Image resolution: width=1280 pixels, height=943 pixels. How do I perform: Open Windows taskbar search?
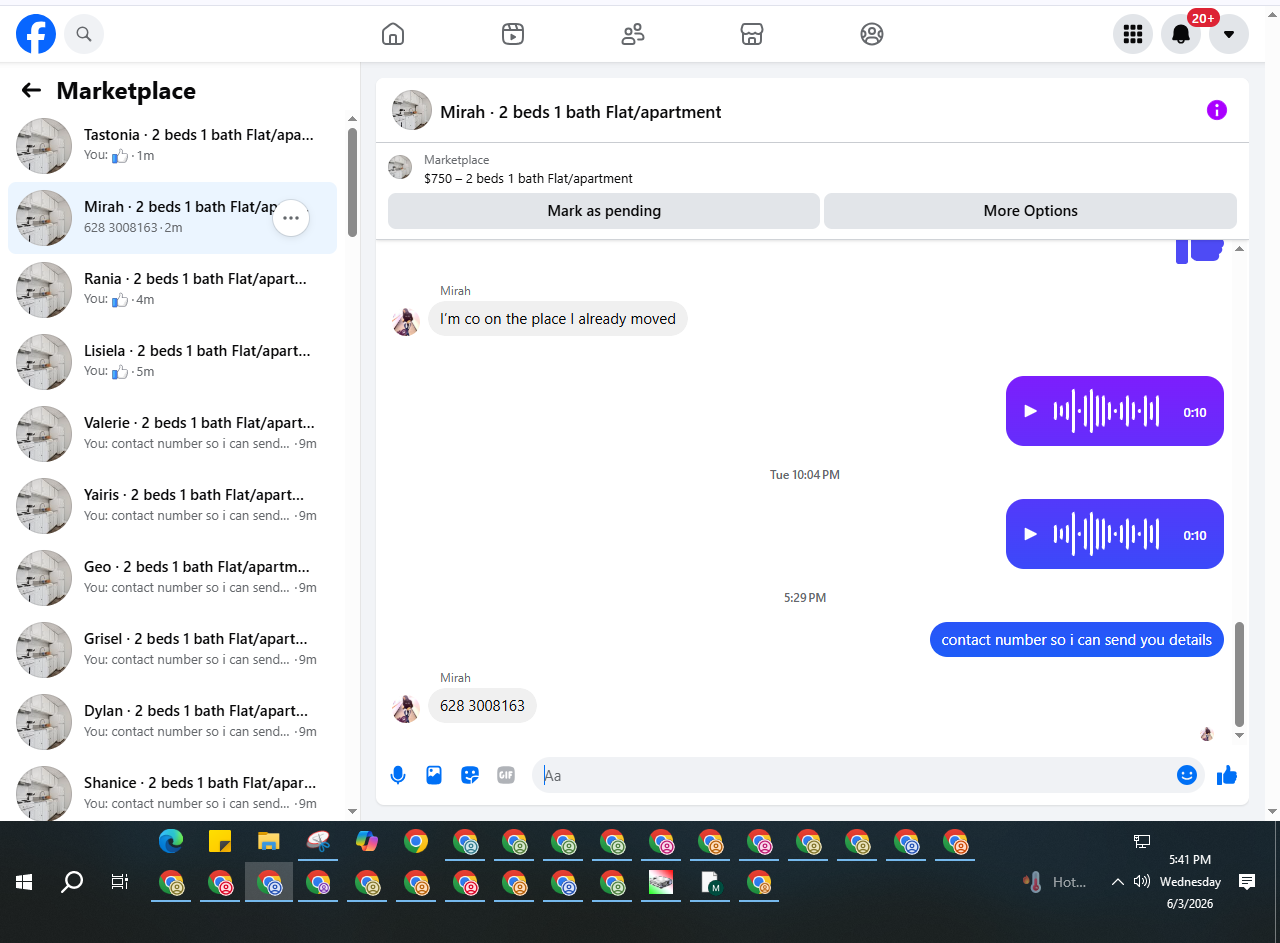point(72,882)
